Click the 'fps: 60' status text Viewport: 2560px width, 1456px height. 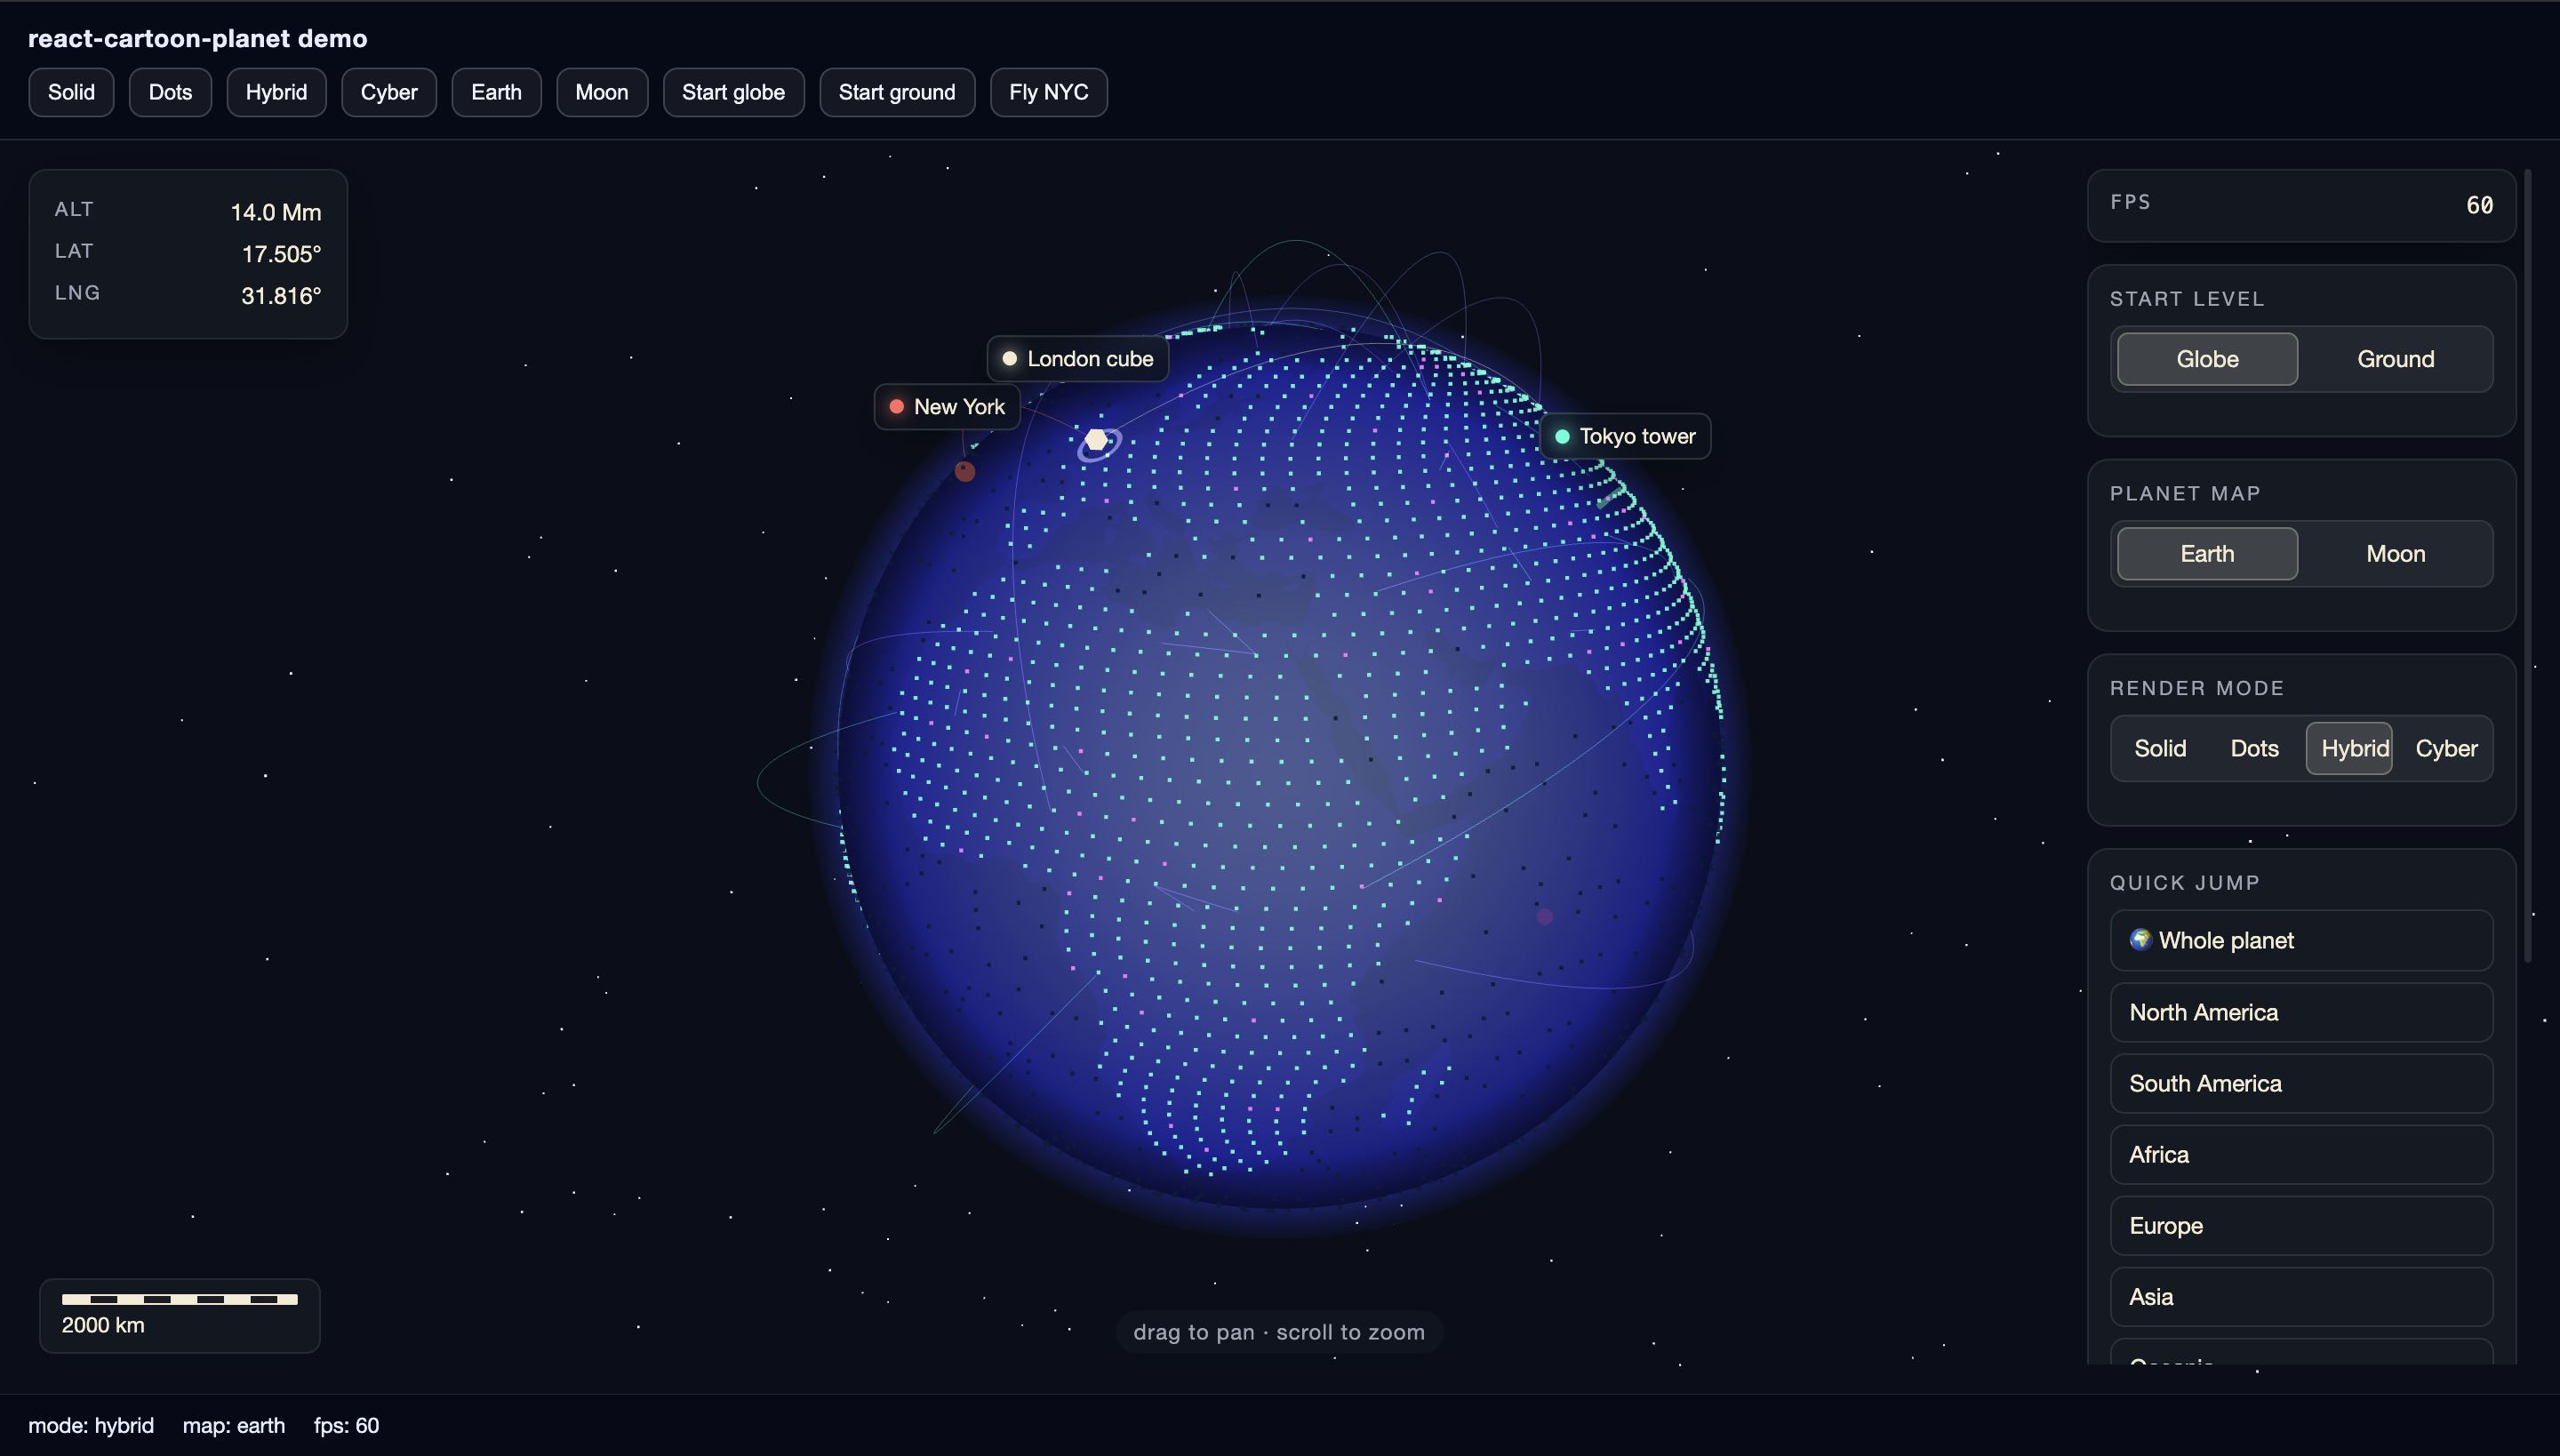(346, 1425)
